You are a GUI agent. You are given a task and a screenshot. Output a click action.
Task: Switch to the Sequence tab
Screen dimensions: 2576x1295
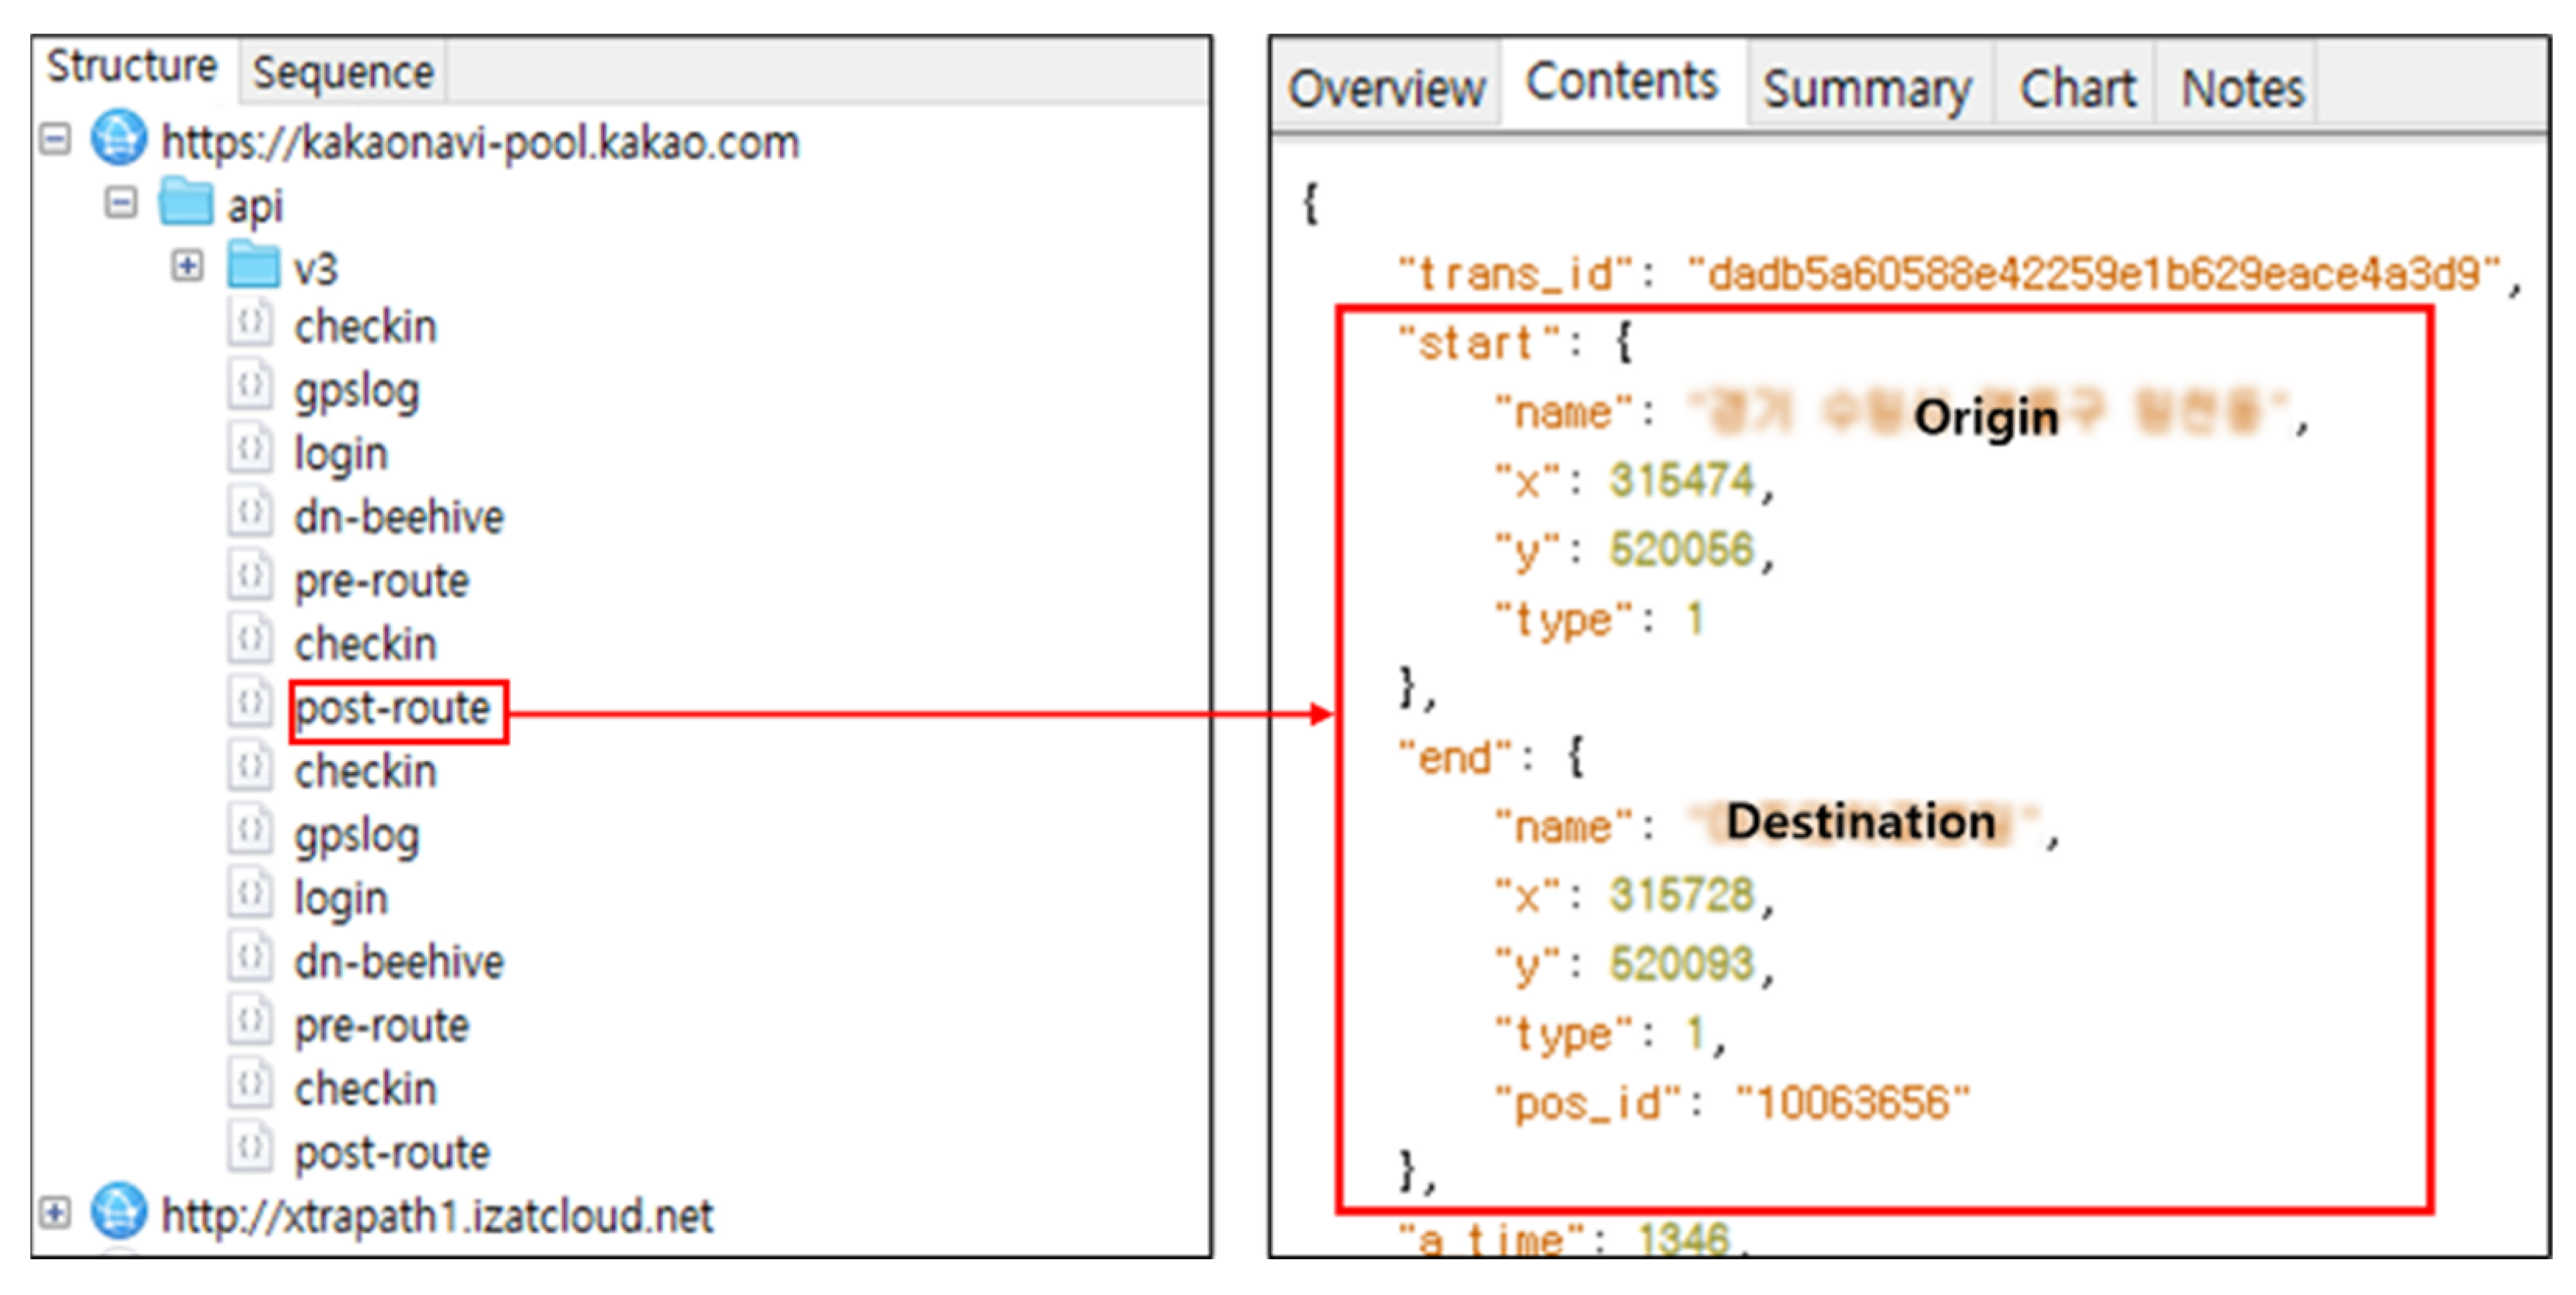click(342, 72)
